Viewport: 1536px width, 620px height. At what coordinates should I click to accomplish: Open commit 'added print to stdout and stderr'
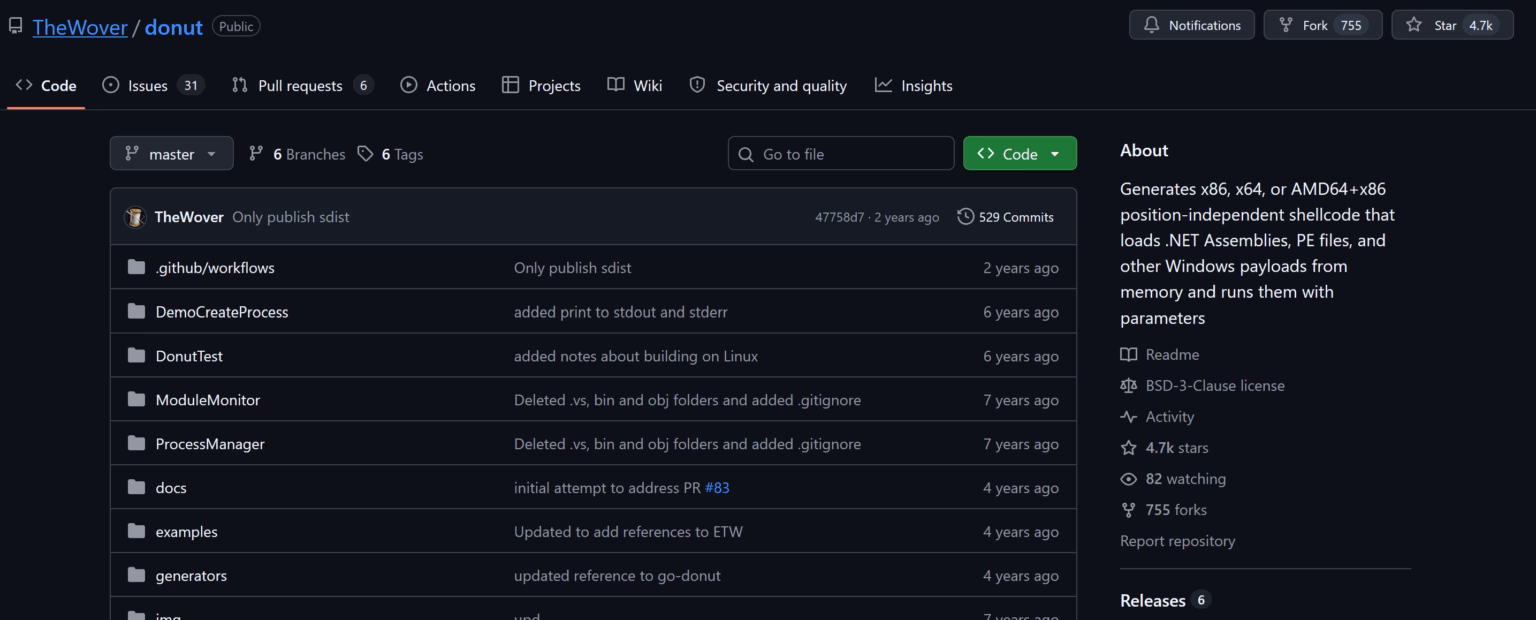[621, 312]
